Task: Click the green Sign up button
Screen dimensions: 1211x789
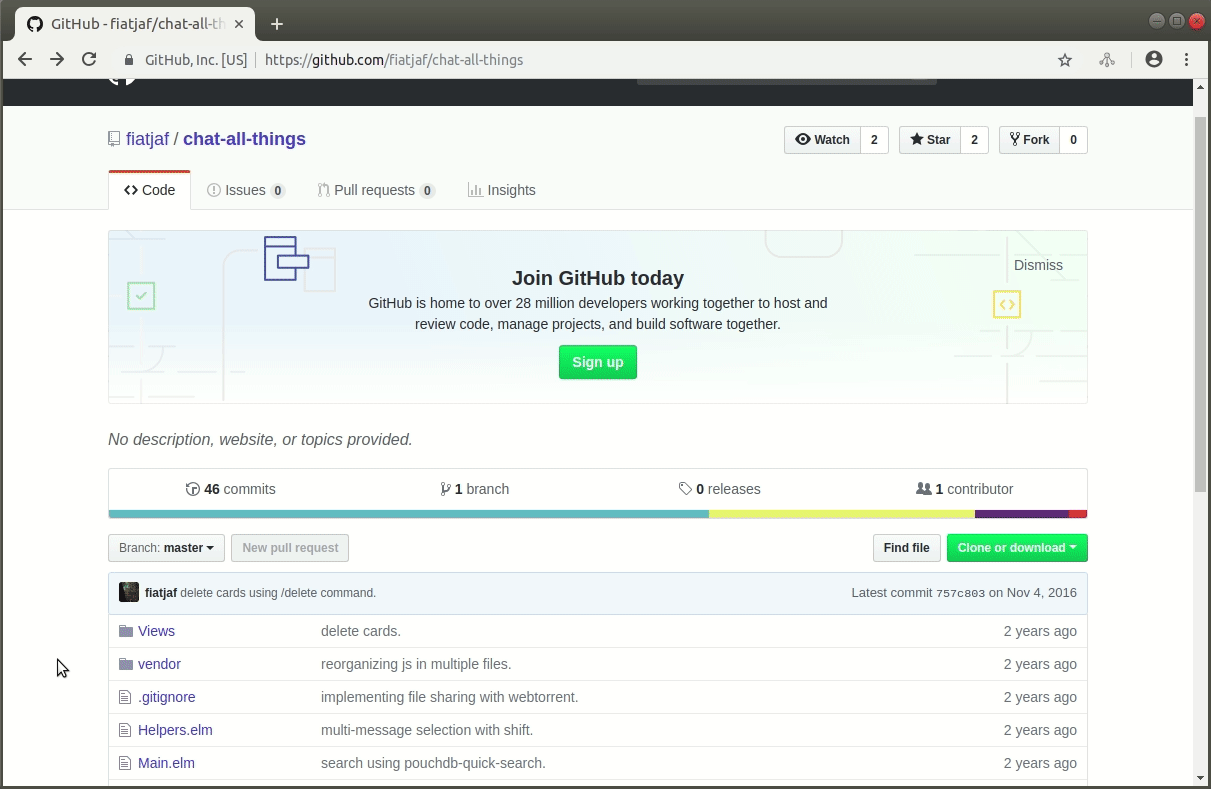Action: (x=598, y=362)
